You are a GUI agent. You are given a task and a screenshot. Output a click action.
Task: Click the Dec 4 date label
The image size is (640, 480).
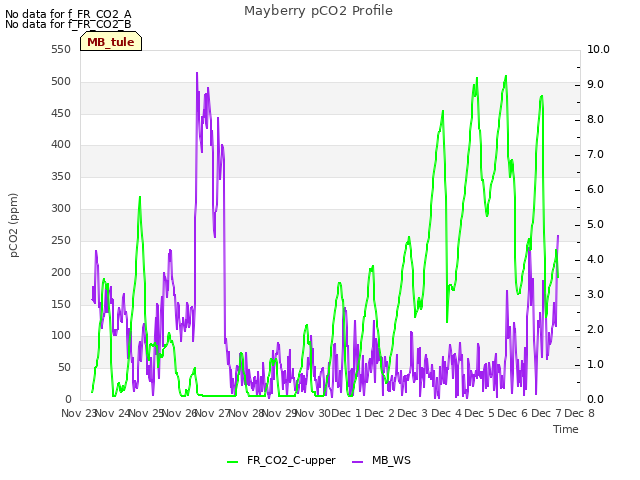447,413
